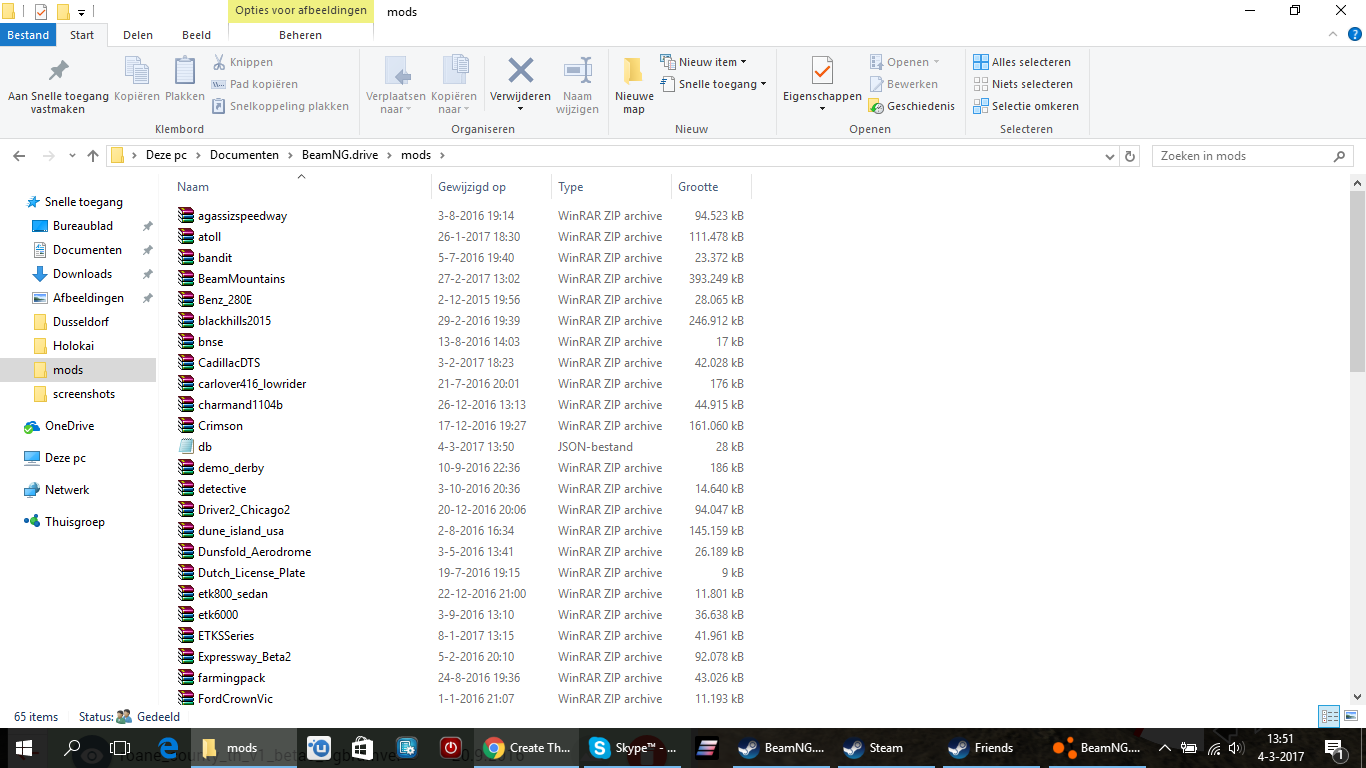Select the agassizspeedway archive
The height and width of the screenshot is (768, 1366).
pos(242,216)
